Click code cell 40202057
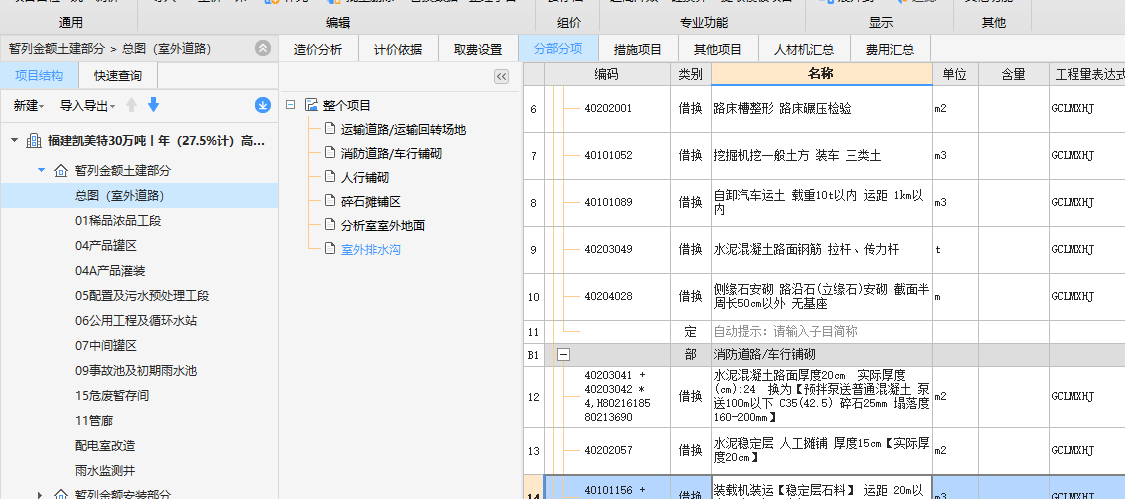Image resolution: width=1125 pixels, height=499 pixels. click(608, 451)
